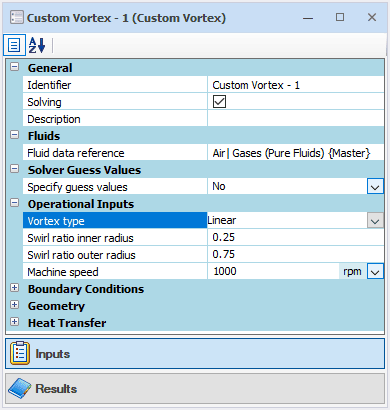Screen dimensions: 390x410
Task: Sort properties alphabetically with A-Z icon
Action: pyautogui.click(x=37, y=45)
